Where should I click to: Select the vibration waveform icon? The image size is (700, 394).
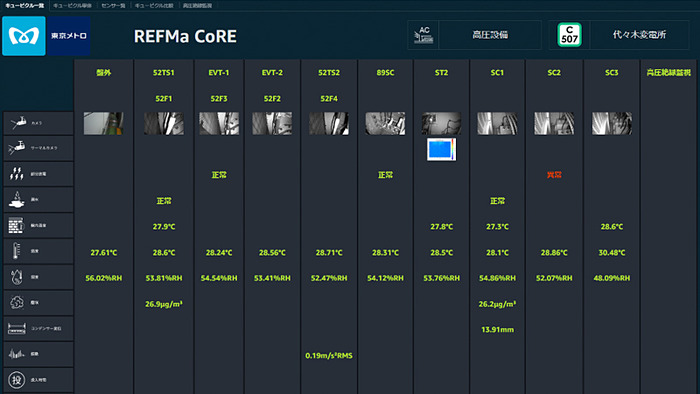pyautogui.click(x=17, y=354)
